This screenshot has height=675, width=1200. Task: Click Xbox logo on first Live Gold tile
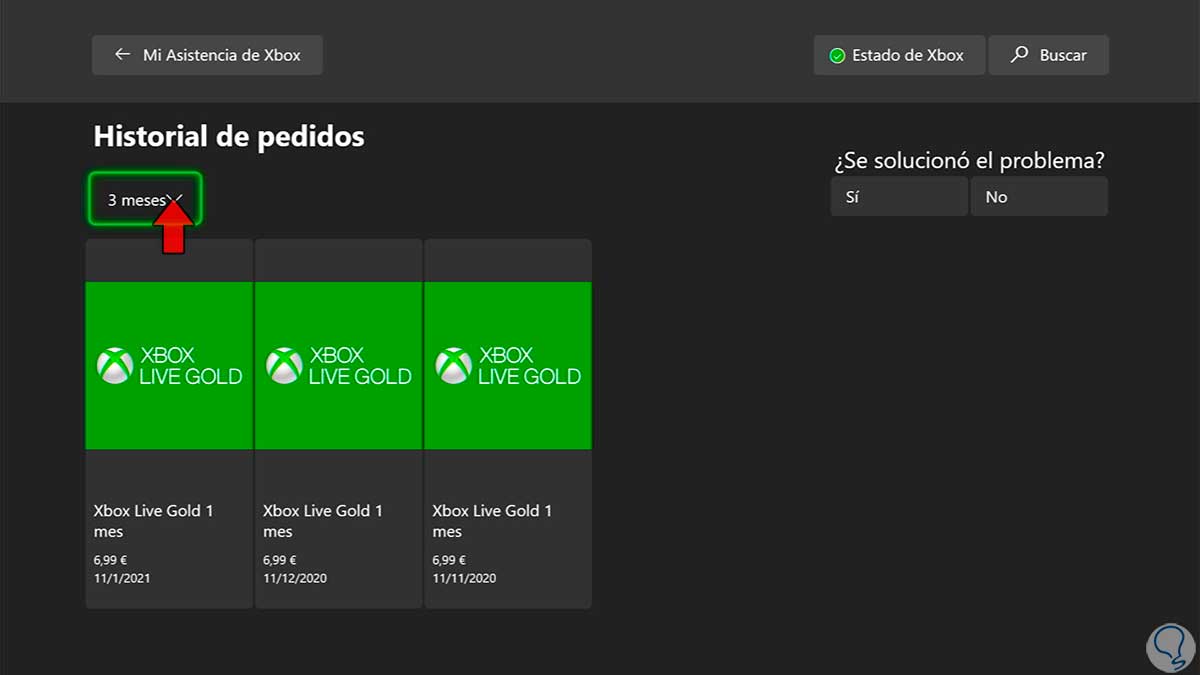click(x=114, y=366)
